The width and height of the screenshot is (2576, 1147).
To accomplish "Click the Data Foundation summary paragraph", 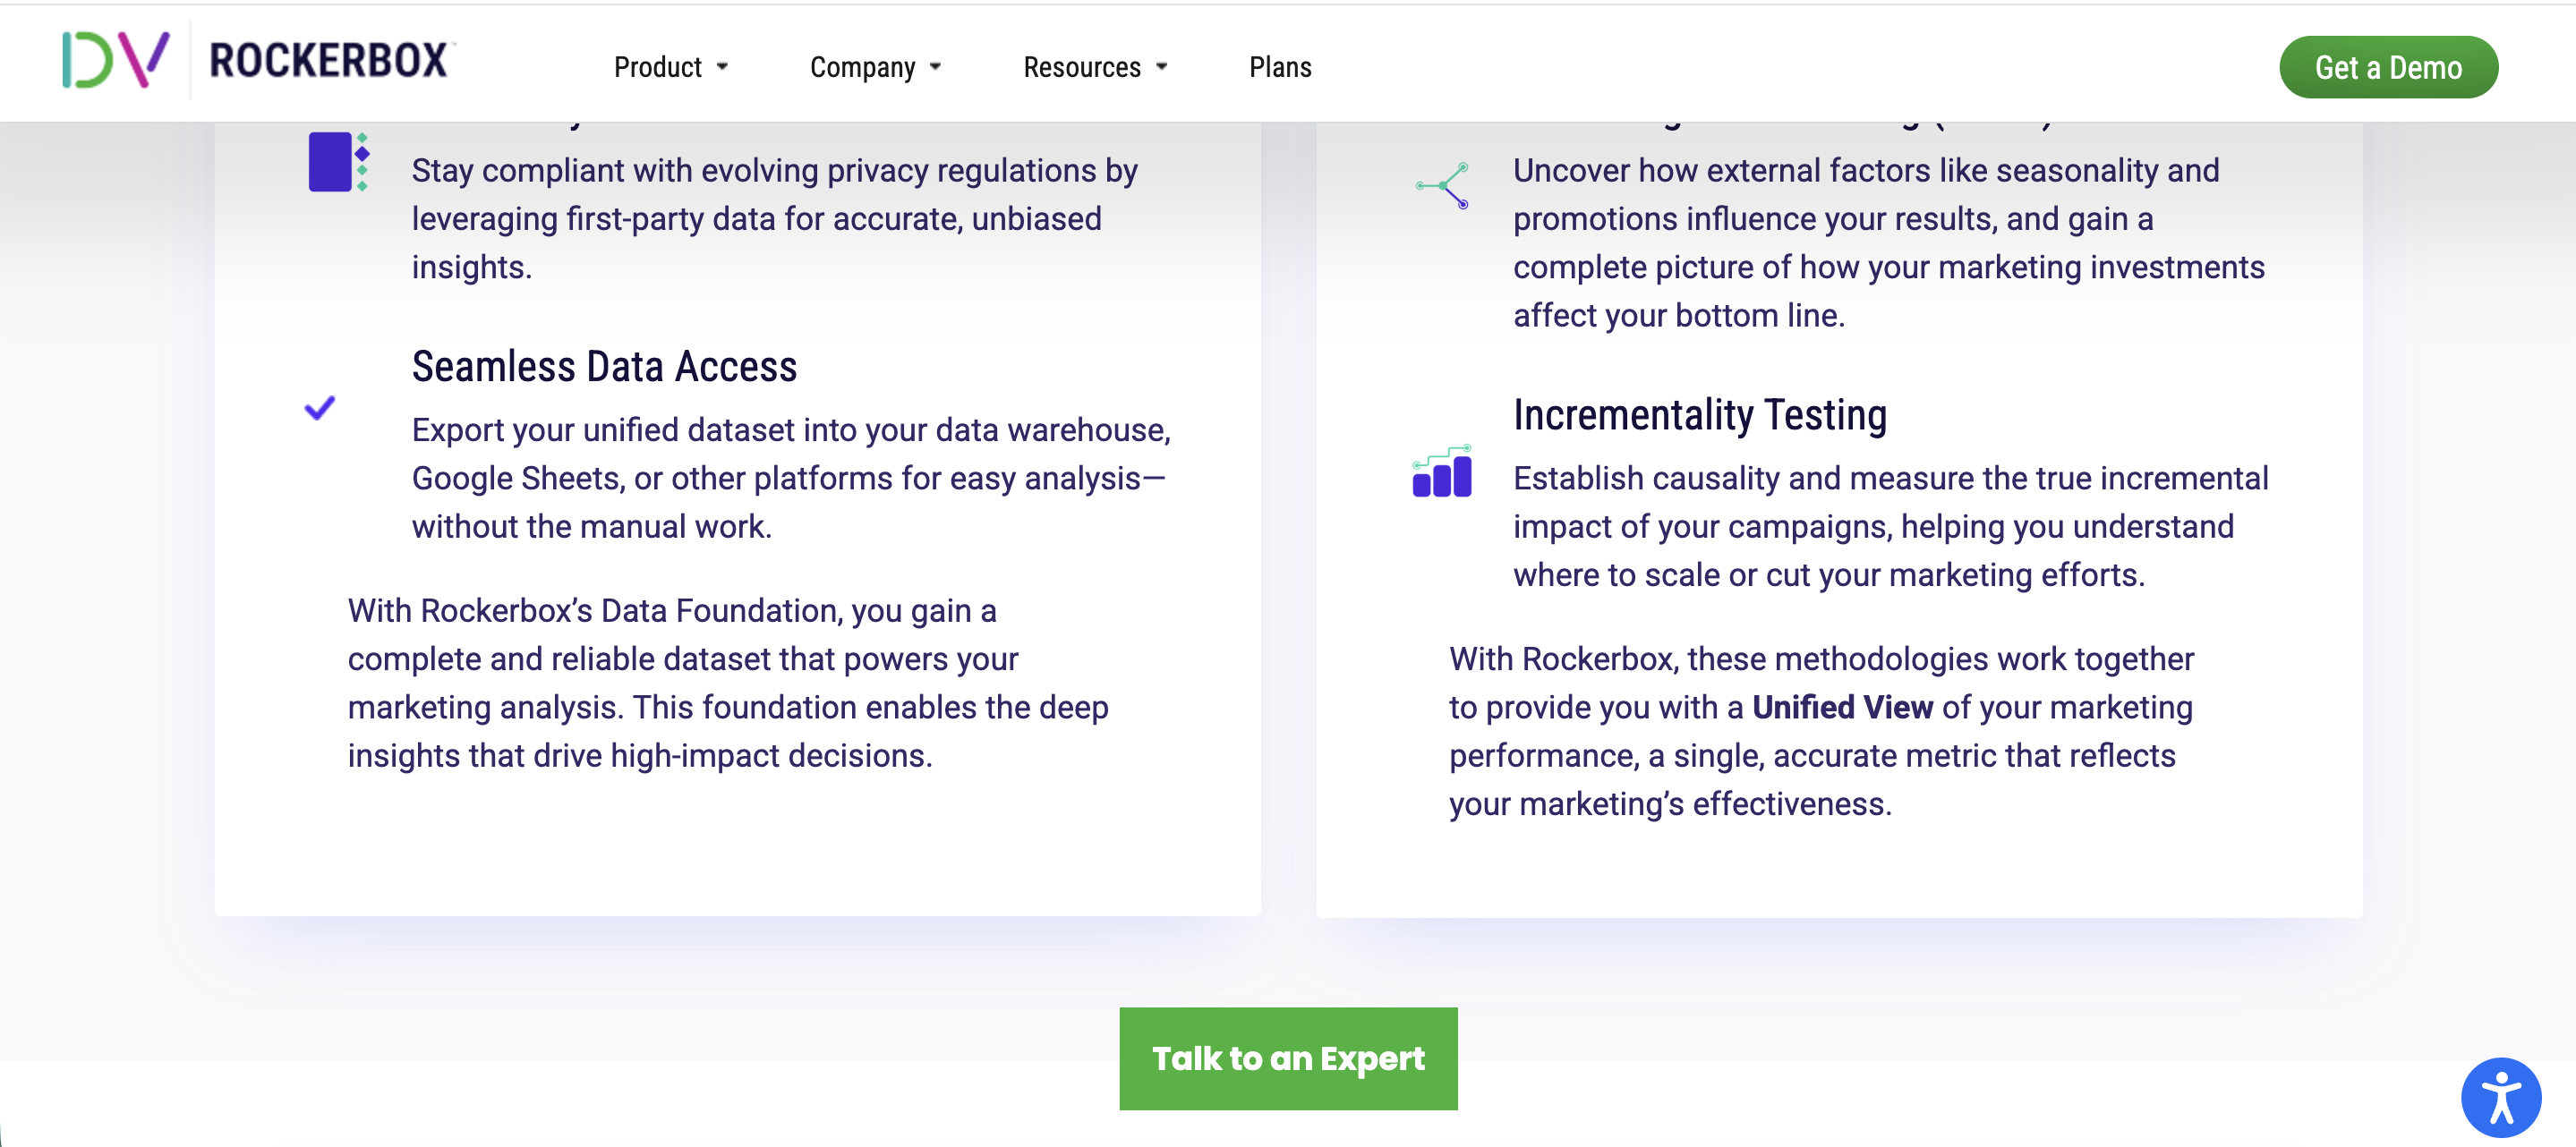I will click(728, 683).
